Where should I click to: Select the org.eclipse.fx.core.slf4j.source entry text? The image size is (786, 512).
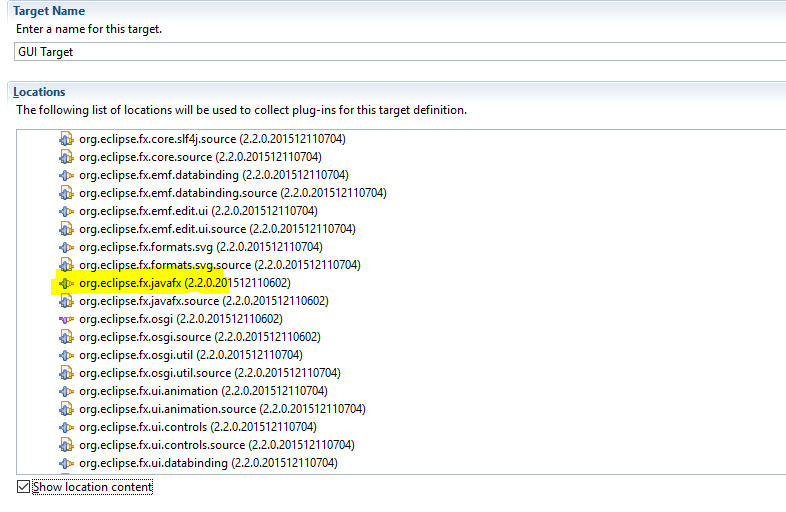click(212, 139)
